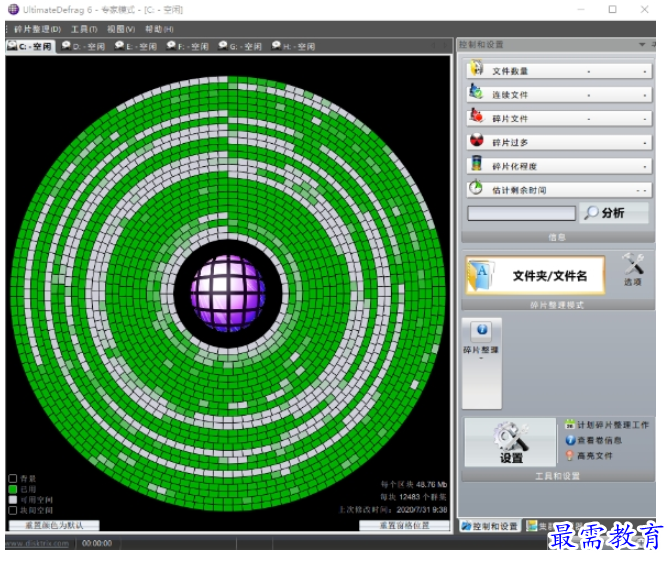The height and width of the screenshot is (568, 672).
Task: Click the H: drive tab disk icon
Action: click(276, 45)
